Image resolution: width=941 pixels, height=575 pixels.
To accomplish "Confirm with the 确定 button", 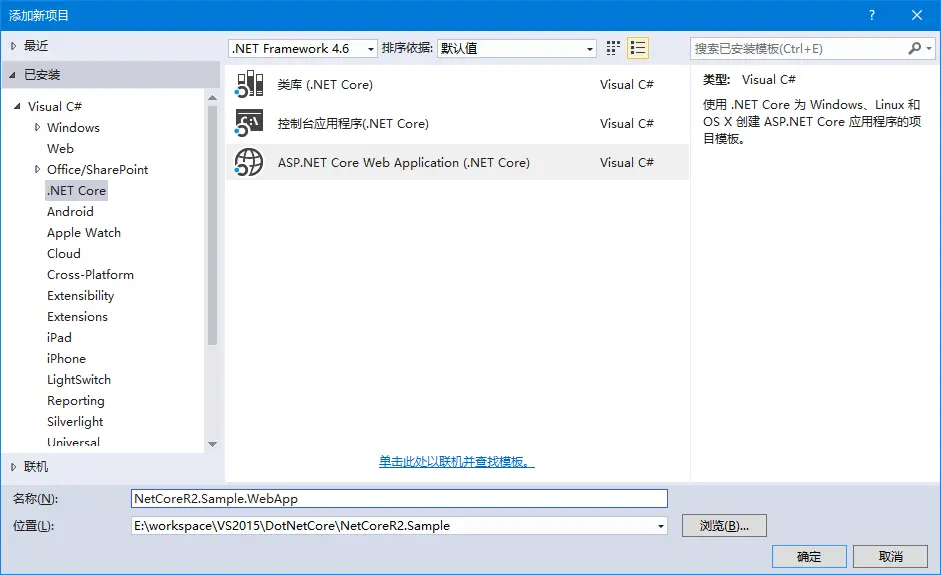I will click(808, 556).
